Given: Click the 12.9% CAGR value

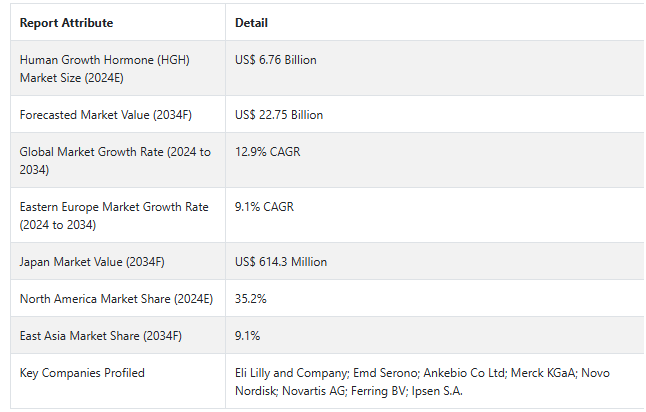Looking at the screenshot, I should pyautogui.click(x=267, y=152).
